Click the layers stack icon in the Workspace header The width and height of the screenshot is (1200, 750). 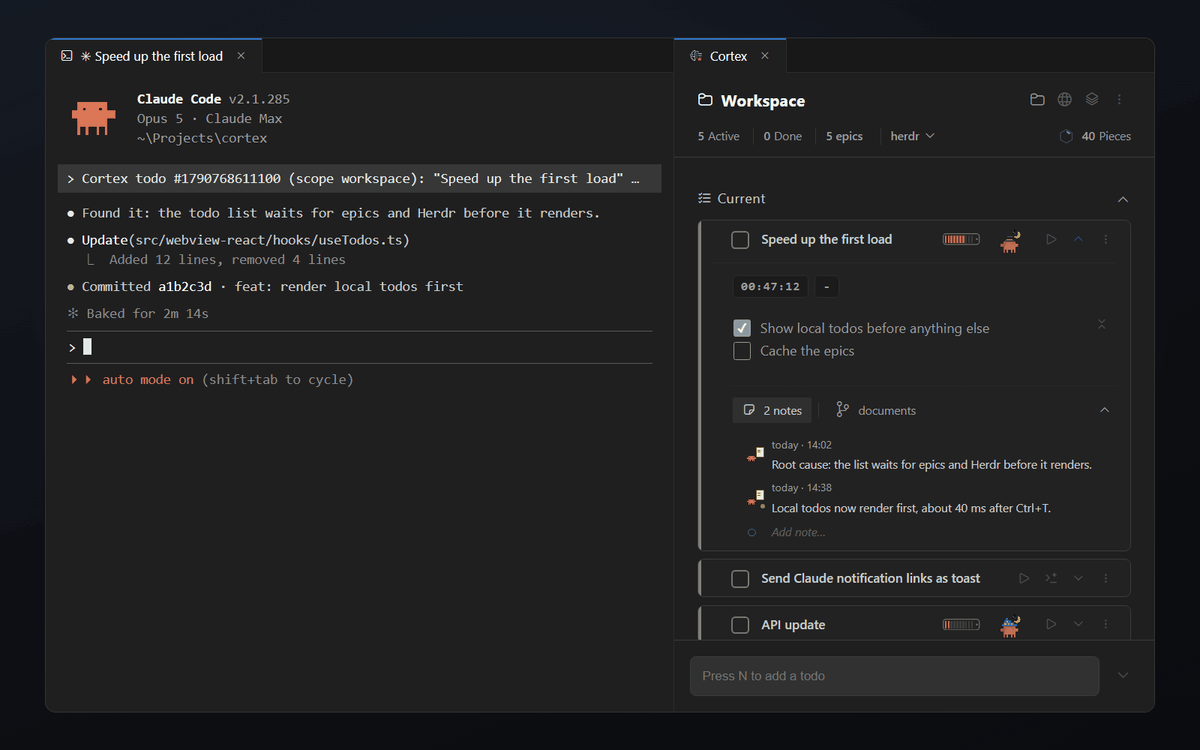[1092, 100]
